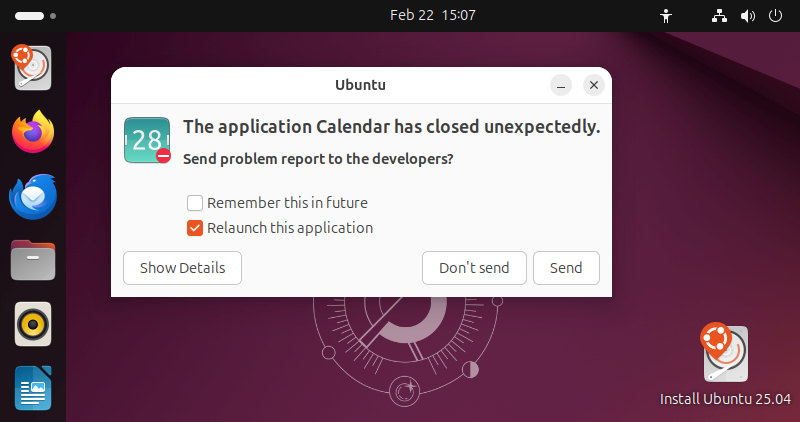Viewport: 800px width, 422px height.
Task: Open the power menu icon
Action: (775, 16)
